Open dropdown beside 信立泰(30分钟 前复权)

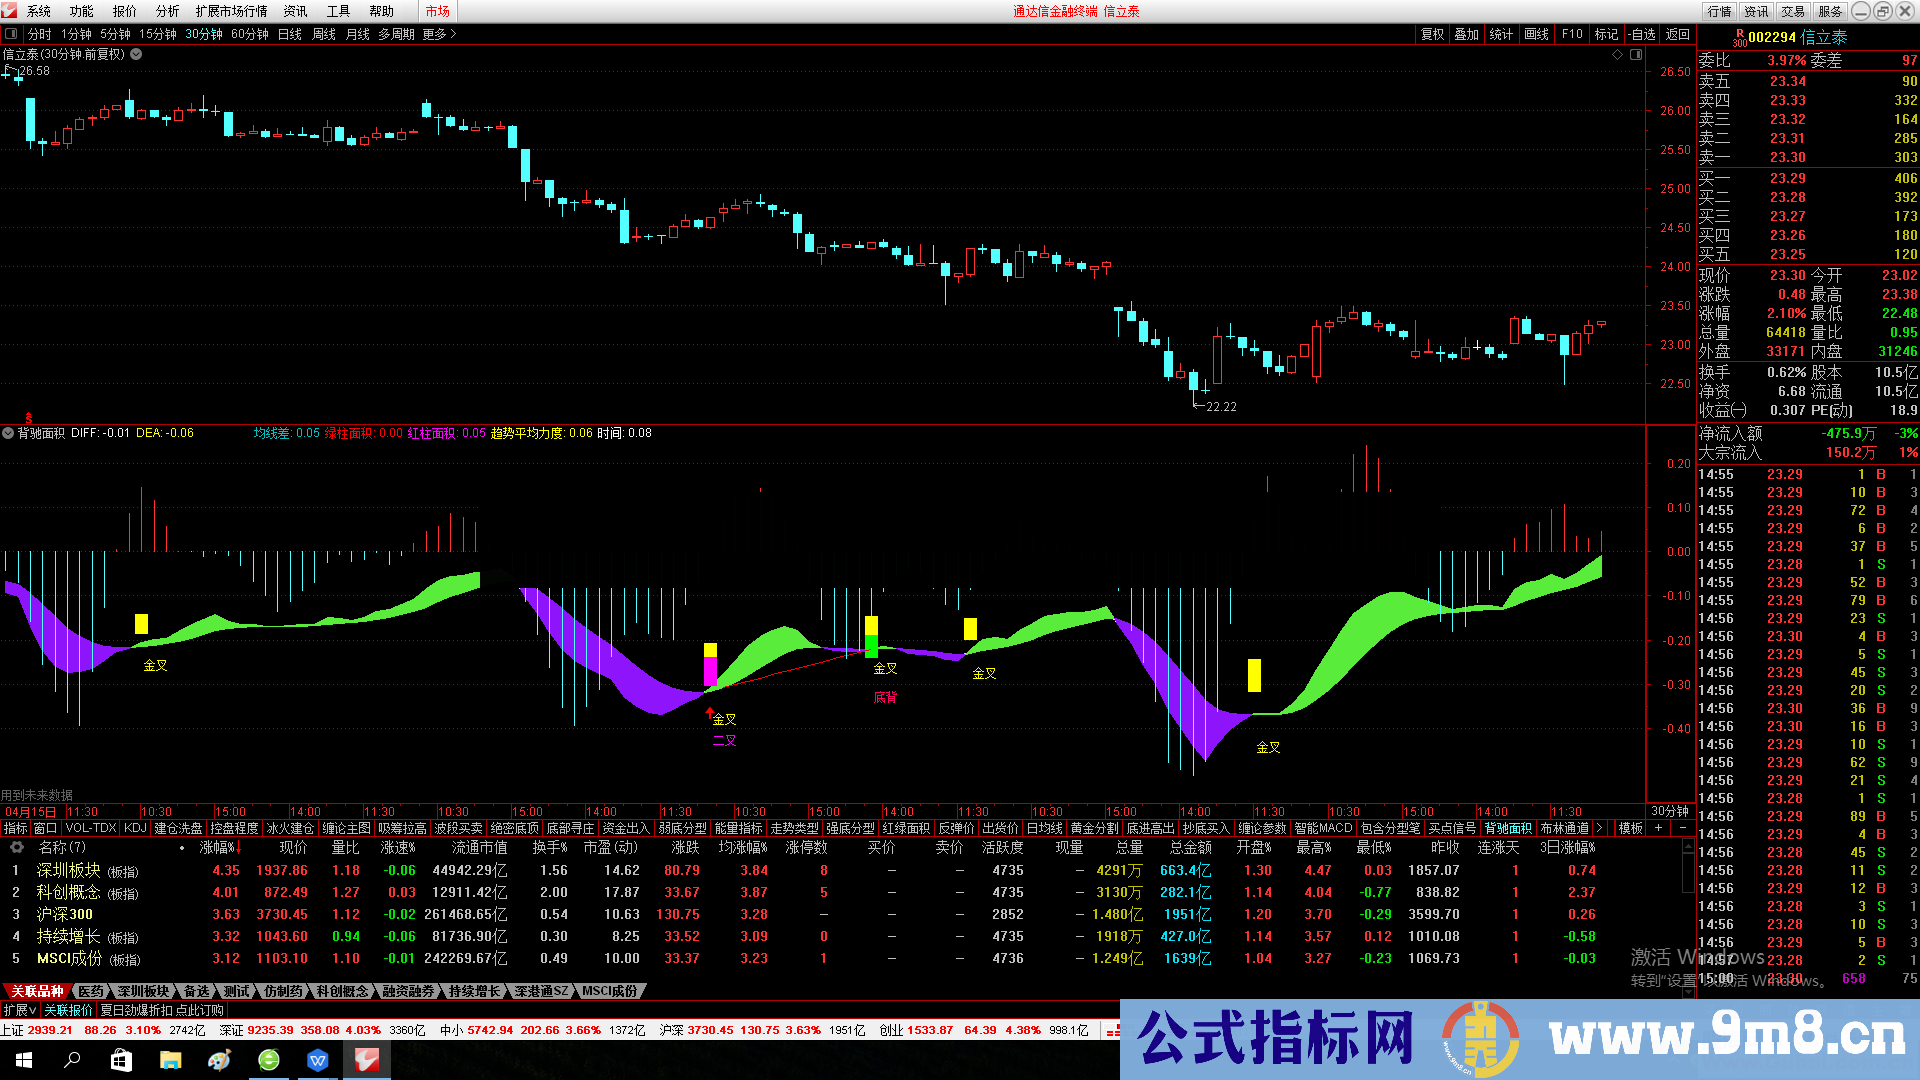(x=136, y=55)
